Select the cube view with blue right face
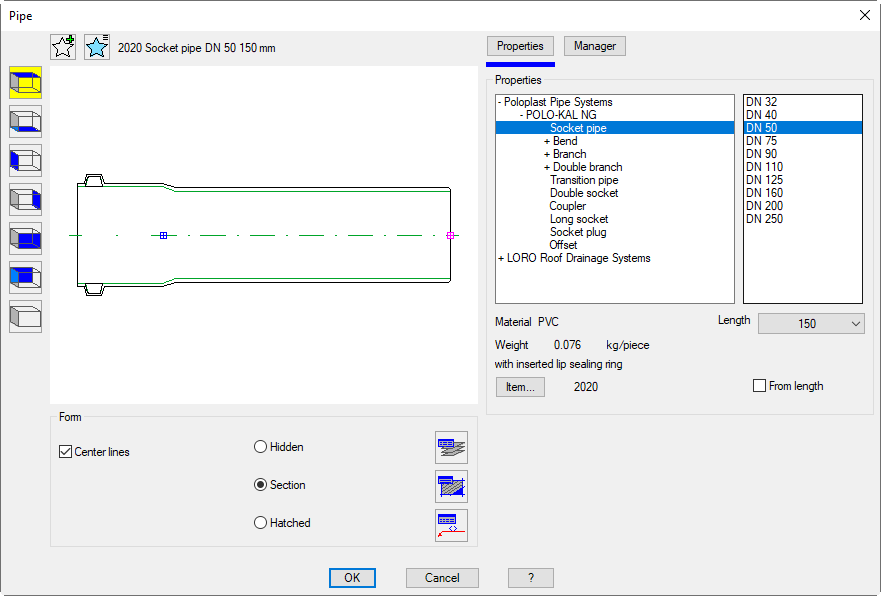The width and height of the screenshot is (881, 596). [x=26, y=199]
